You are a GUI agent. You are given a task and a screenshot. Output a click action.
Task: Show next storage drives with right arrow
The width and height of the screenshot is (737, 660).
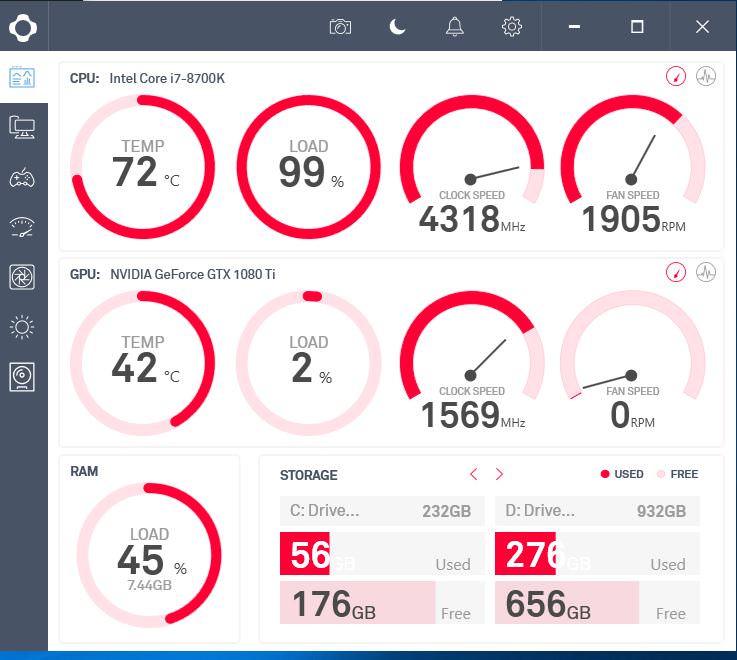(x=499, y=474)
